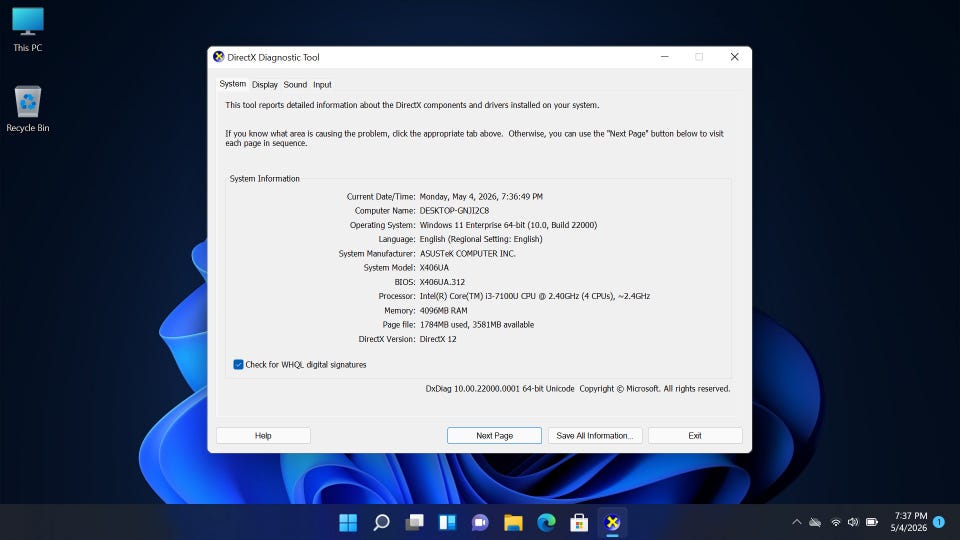This screenshot has width=960, height=540.
Task: Open the notification badge in tray
Action: (939, 522)
